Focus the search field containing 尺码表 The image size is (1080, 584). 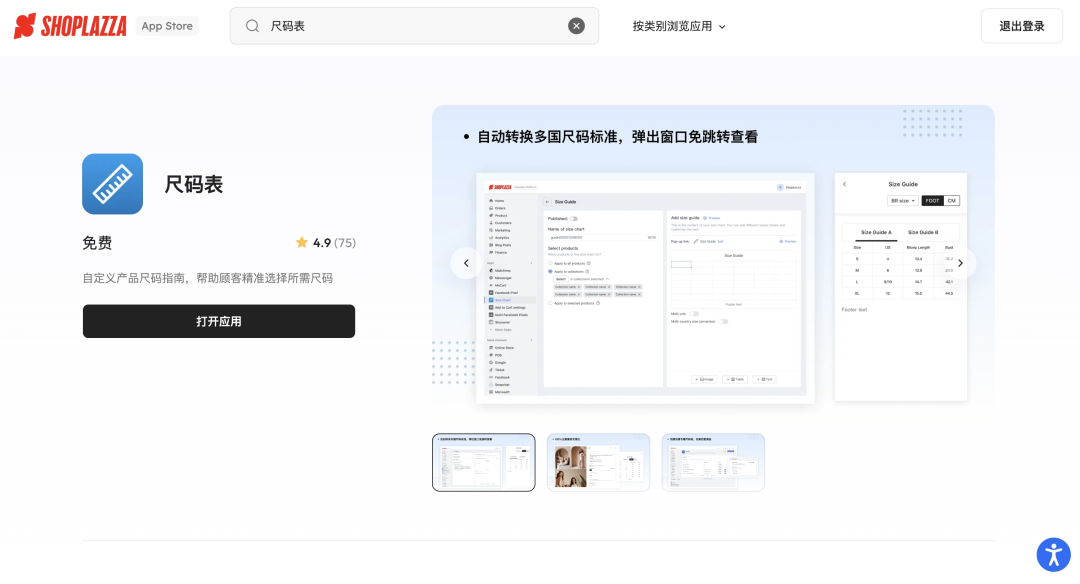414,26
